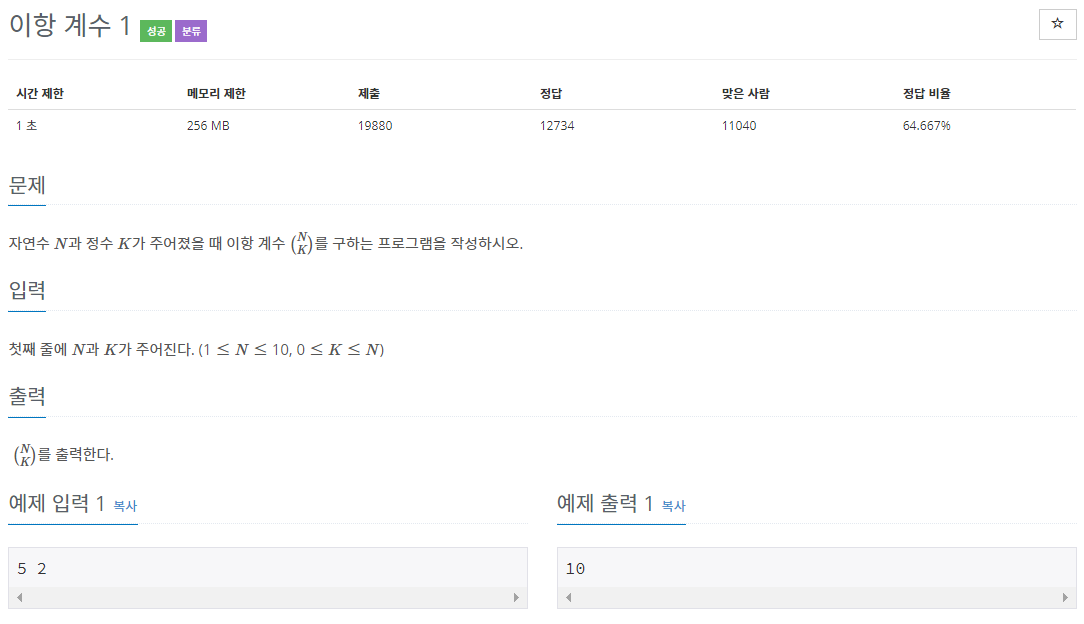This screenshot has height=624, width=1084.
Task: Click the sample input text '5 2'
Action: coord(32,569)
